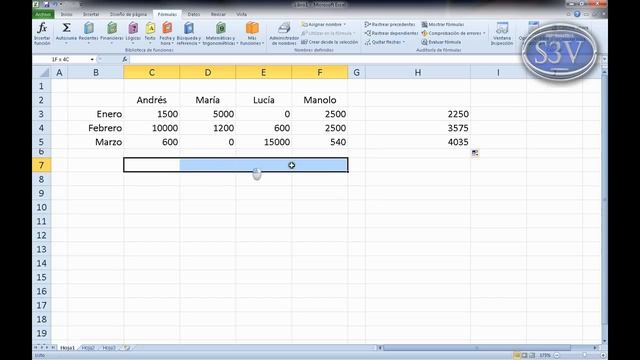Switch to the Diseño de página tab

coord(128,14)
